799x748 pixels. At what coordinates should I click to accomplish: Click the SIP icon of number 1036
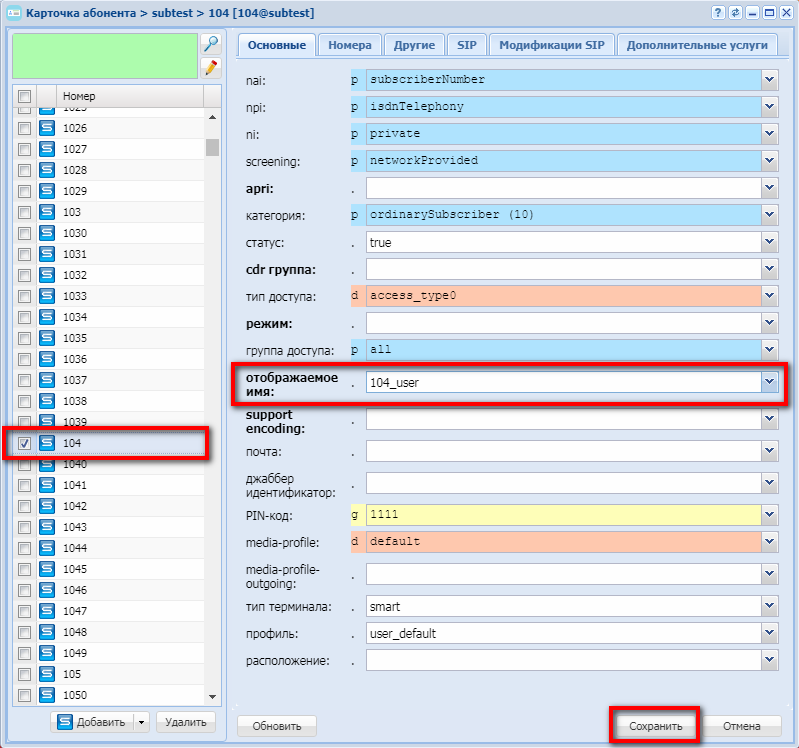coord(47,359)
